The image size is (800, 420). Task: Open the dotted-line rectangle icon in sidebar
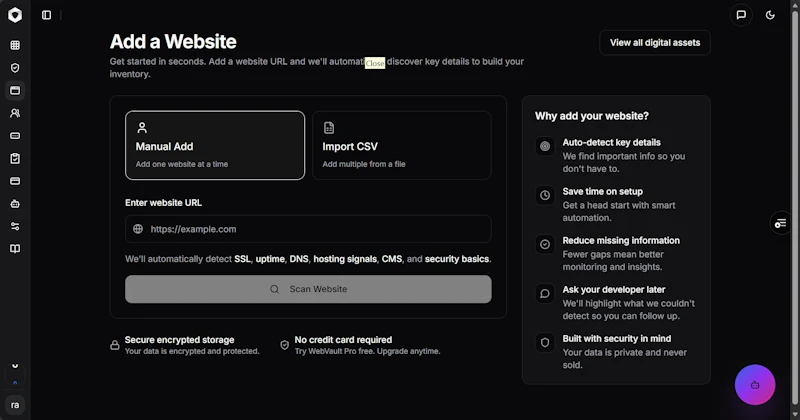coord(15,136)
